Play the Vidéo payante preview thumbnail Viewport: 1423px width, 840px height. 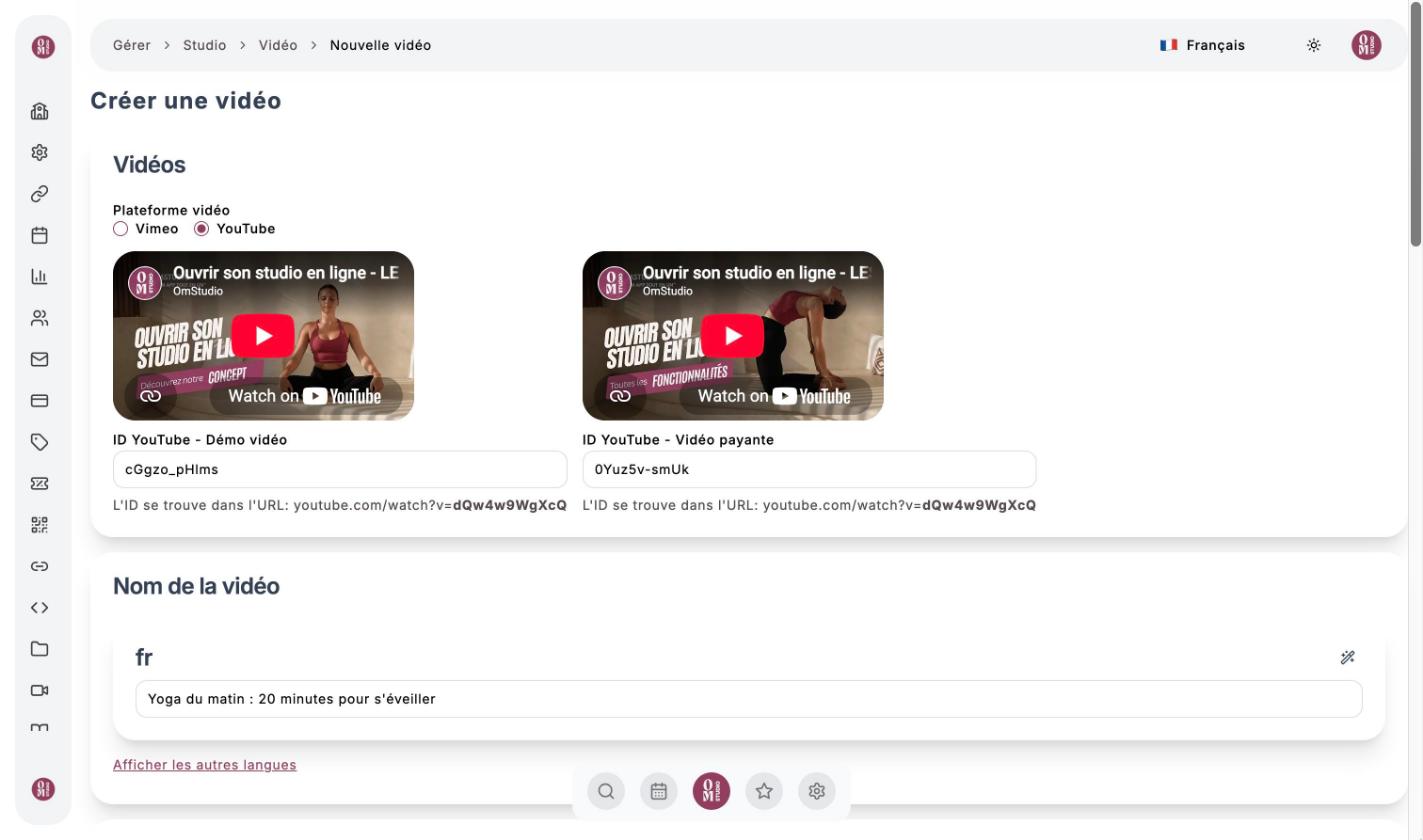(733, 335)
